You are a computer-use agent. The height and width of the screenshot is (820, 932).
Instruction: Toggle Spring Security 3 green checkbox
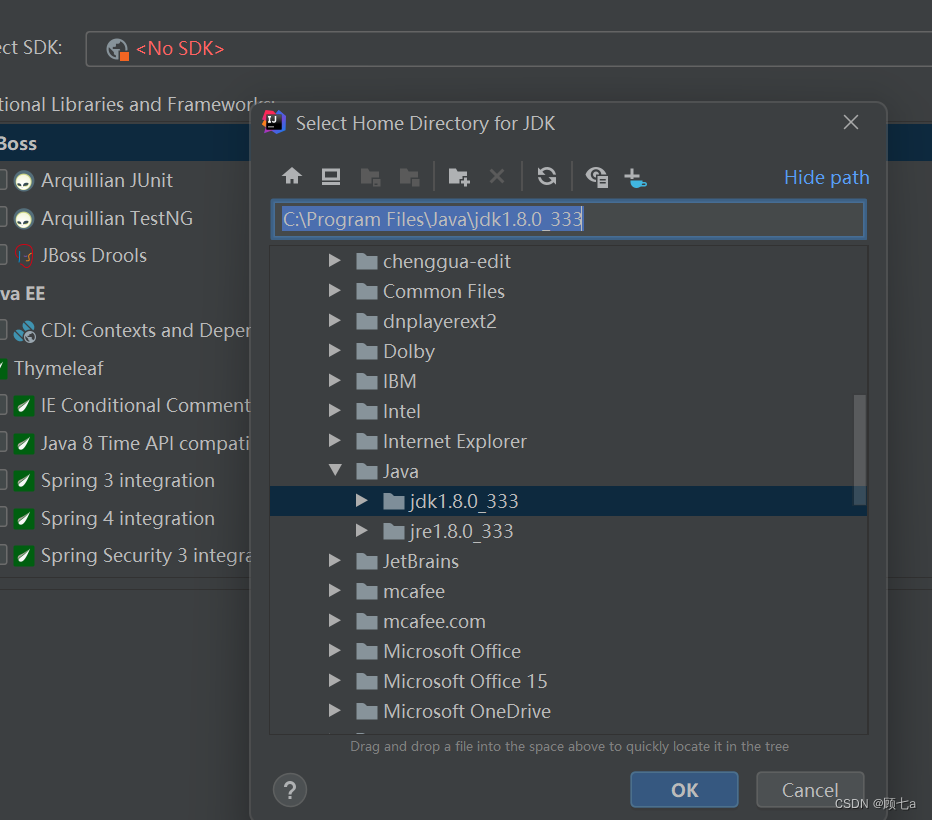pyautogui.click(x=24, y=556)
